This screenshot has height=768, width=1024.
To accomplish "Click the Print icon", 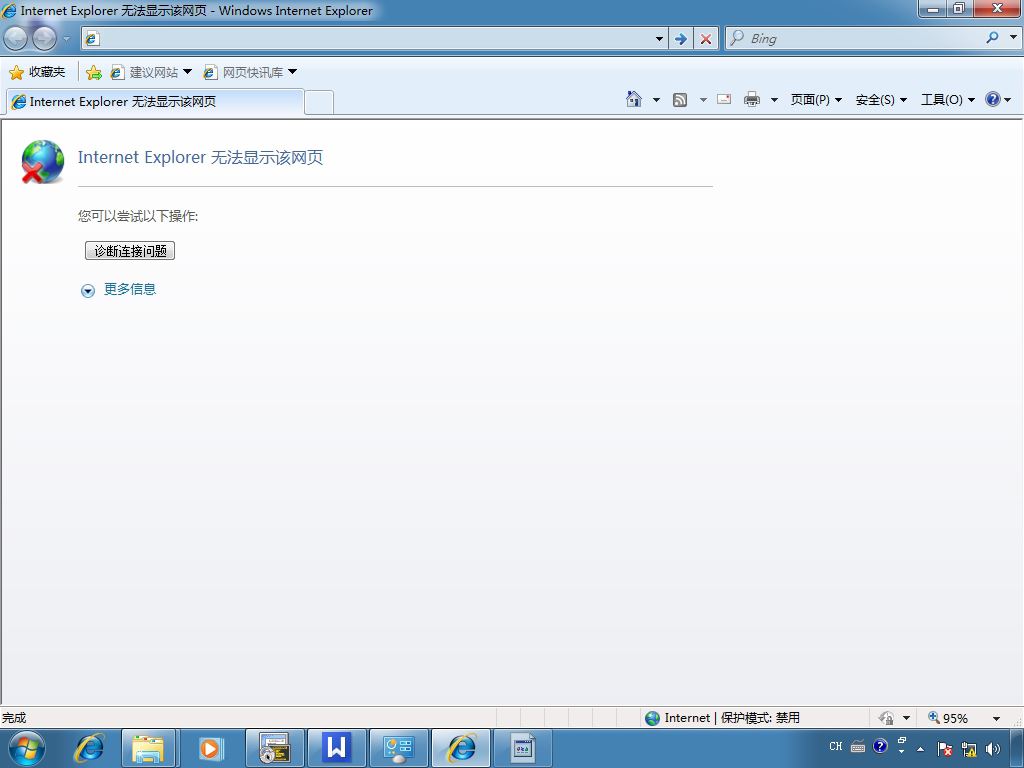I will click(x=752, y=99).
